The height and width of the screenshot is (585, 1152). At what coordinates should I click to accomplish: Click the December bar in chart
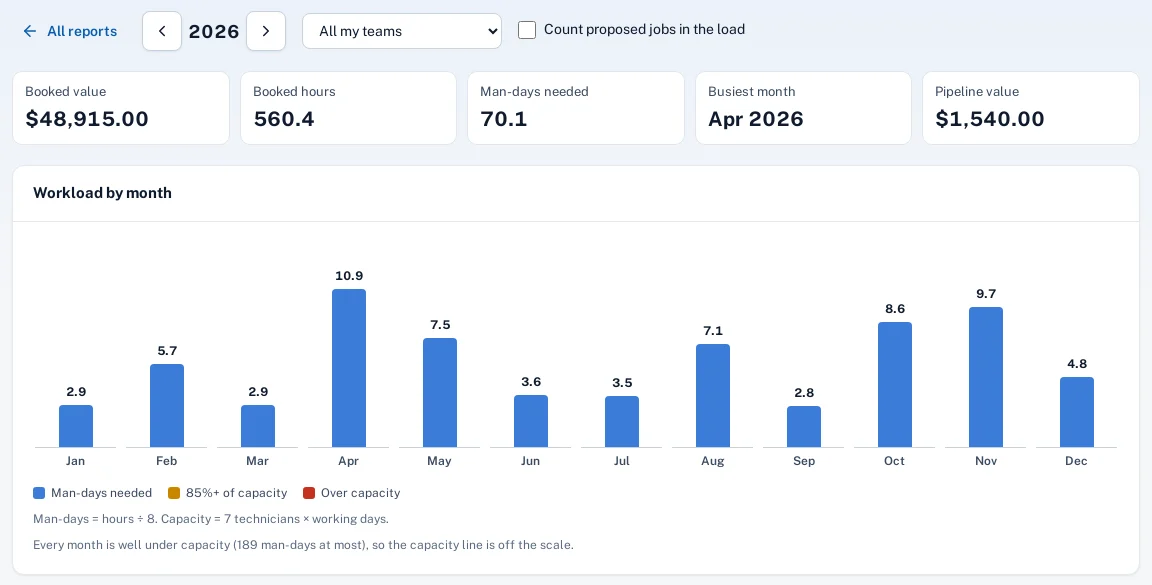[x=1077, y=412]
